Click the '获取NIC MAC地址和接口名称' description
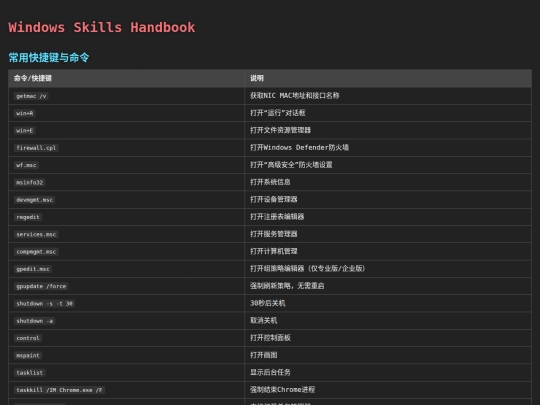This screenshot has width=540, height=405. click(x=294, y=96)
